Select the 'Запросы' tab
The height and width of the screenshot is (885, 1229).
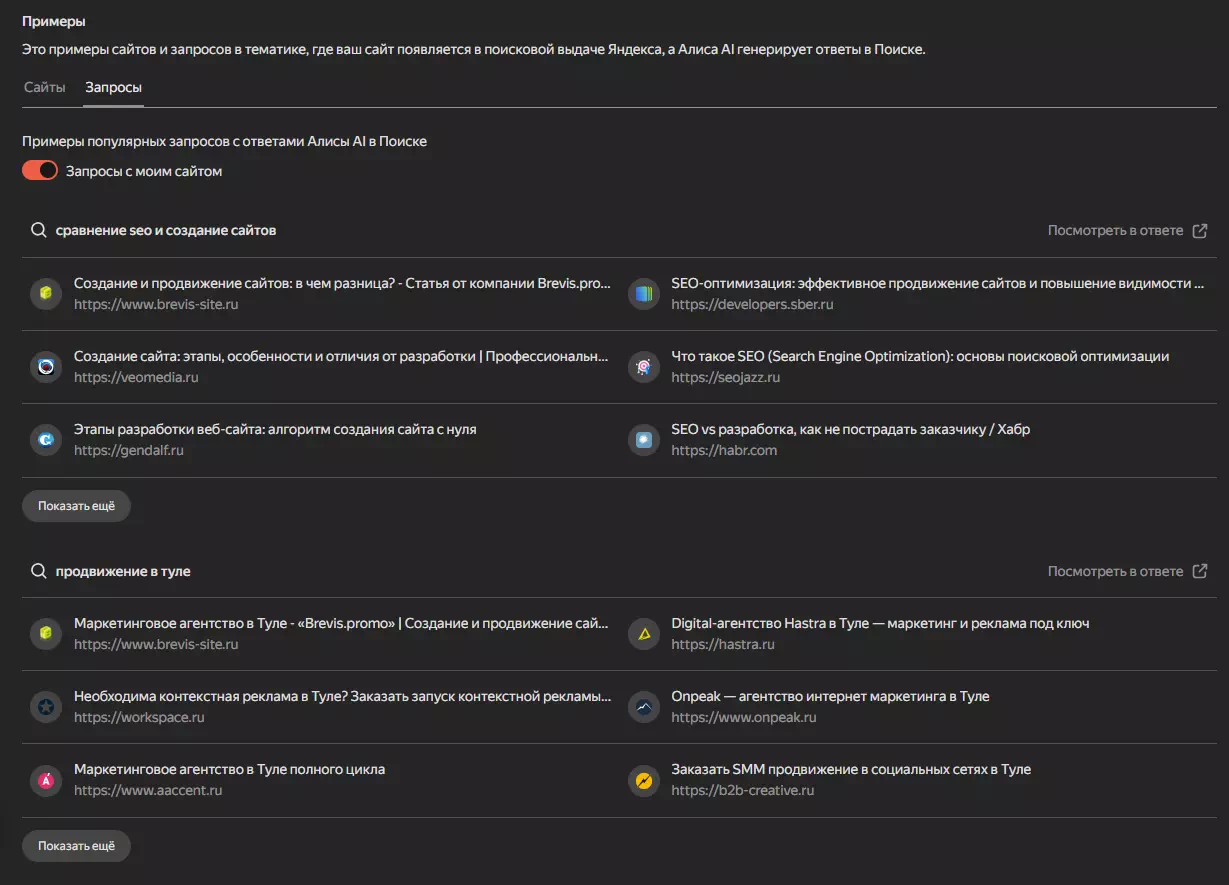point(113,88)
